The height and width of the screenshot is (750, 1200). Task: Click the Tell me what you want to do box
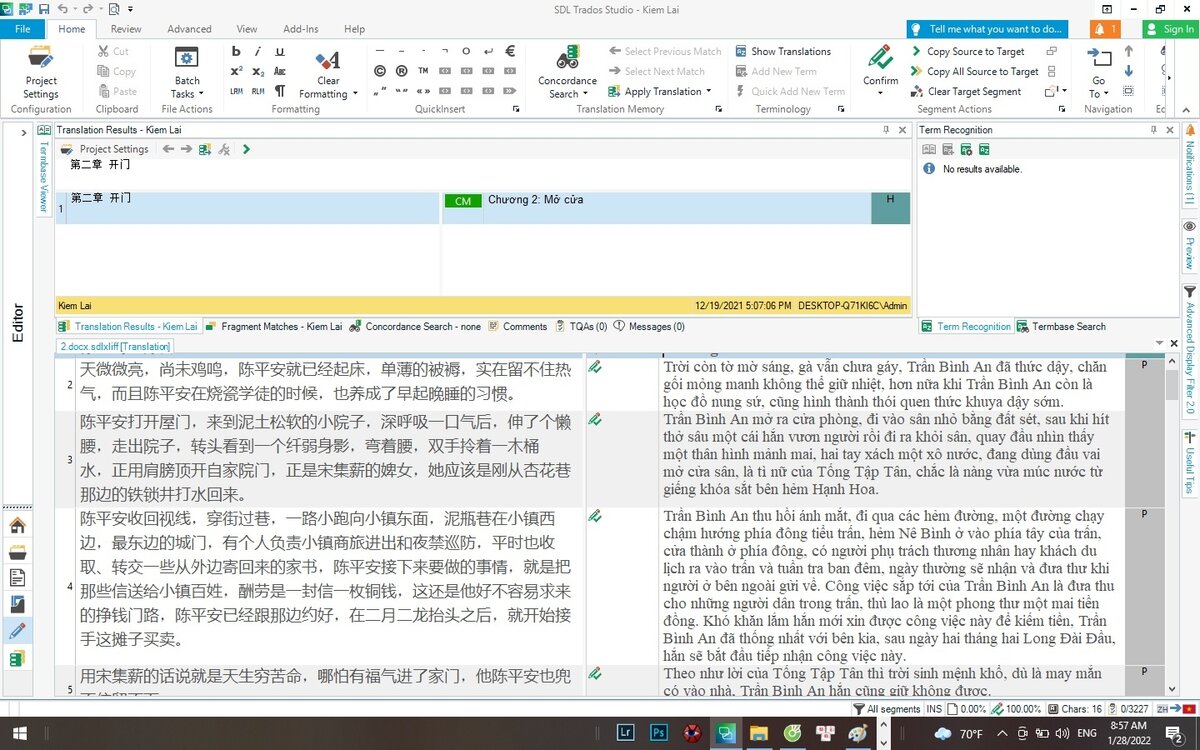[988, 29]
